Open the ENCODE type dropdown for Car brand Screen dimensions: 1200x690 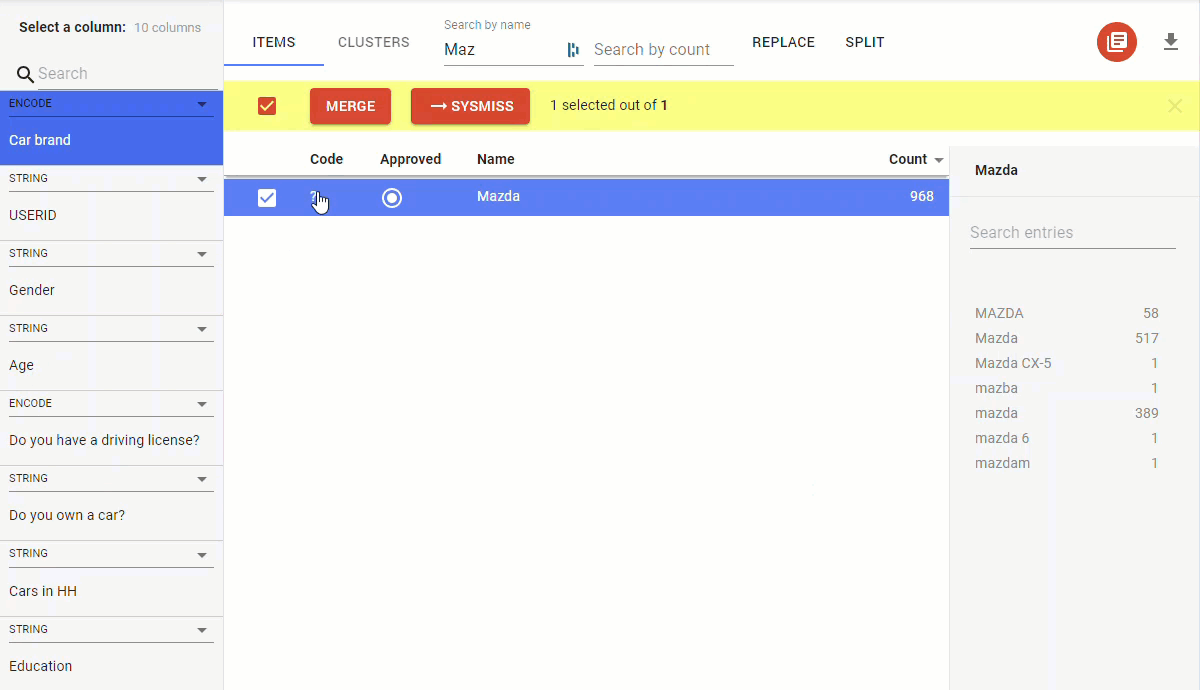coord(202,104)
